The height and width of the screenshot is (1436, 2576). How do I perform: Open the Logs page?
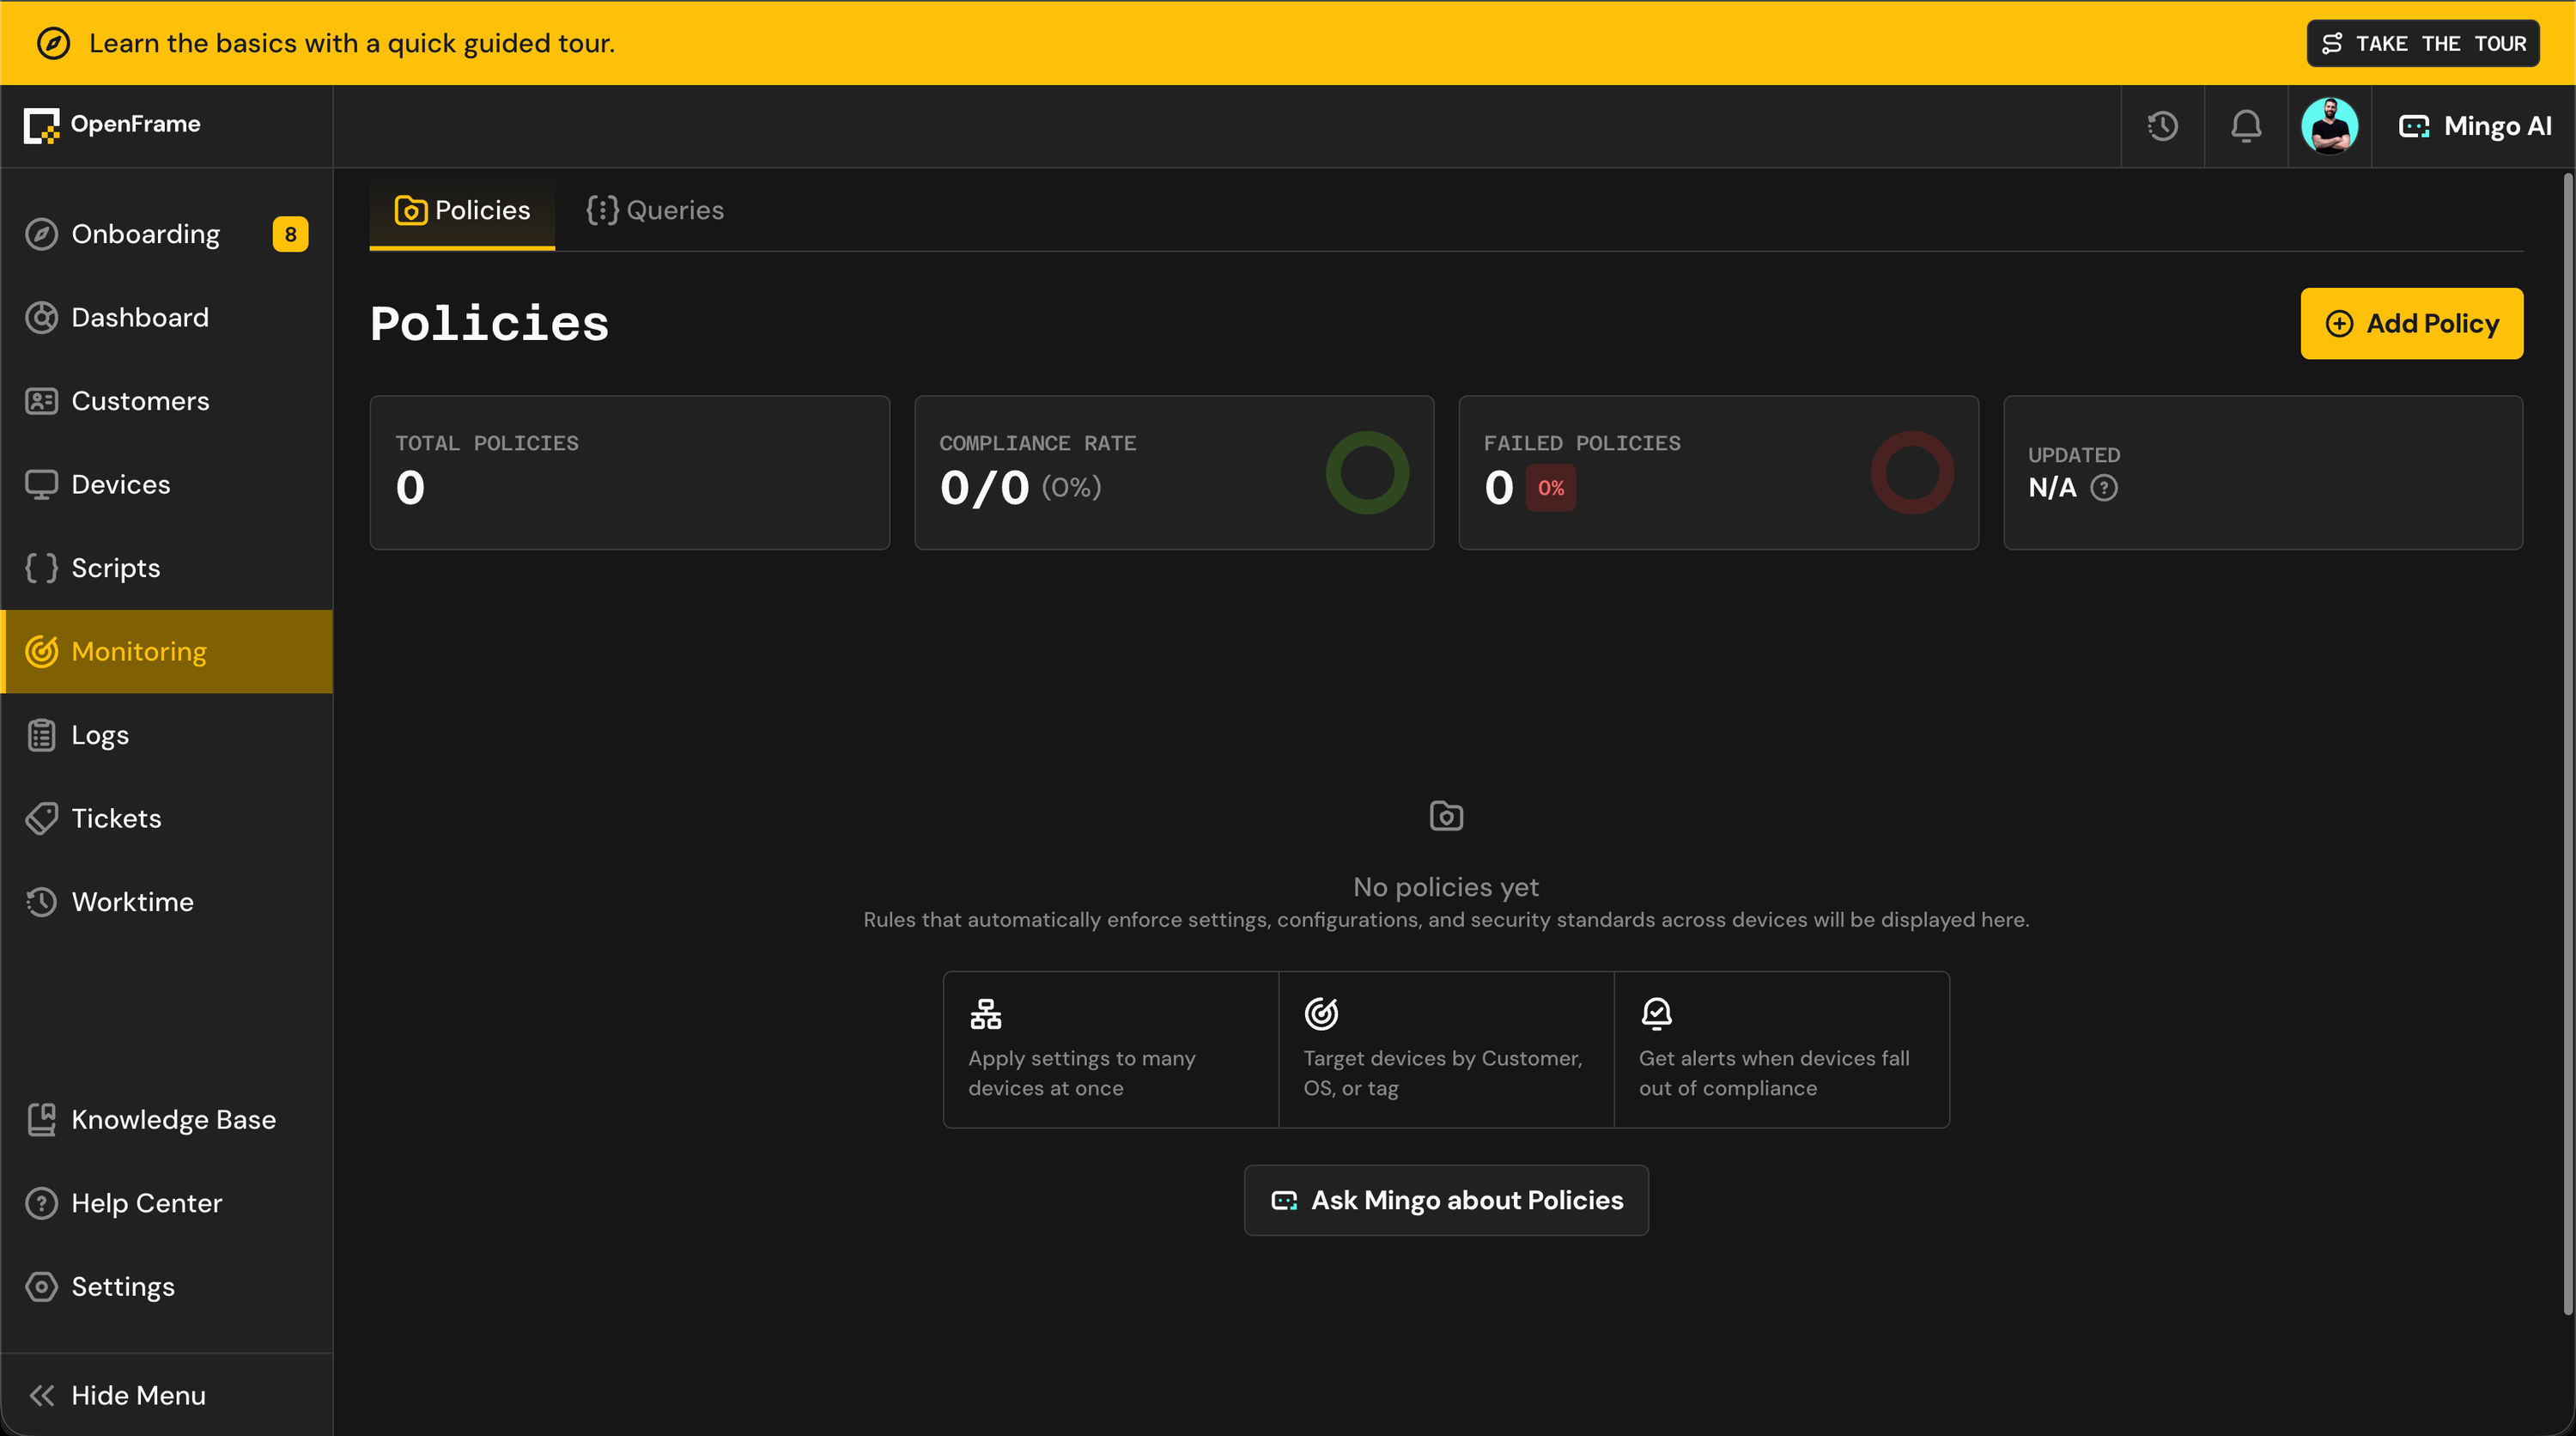click(166, 735)
